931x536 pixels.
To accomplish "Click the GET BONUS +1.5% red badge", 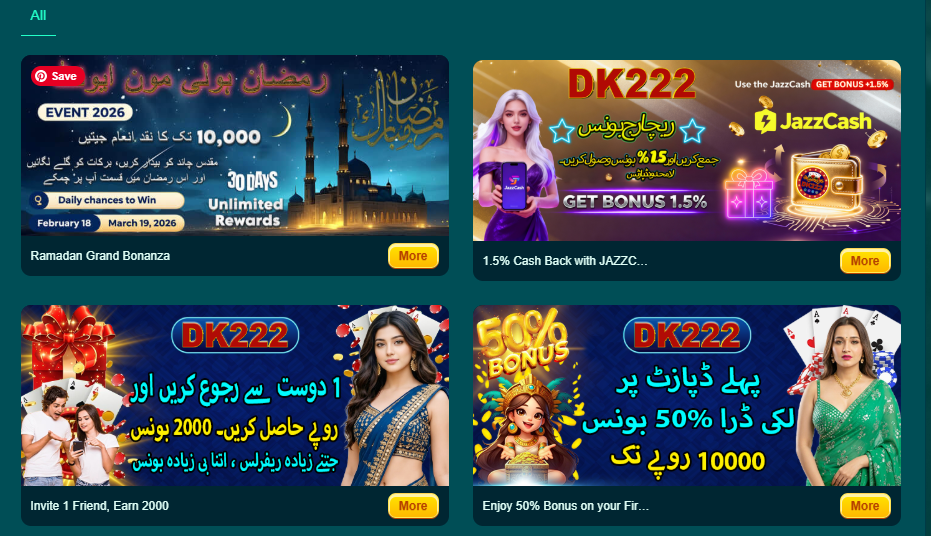I will pos(852,84).
